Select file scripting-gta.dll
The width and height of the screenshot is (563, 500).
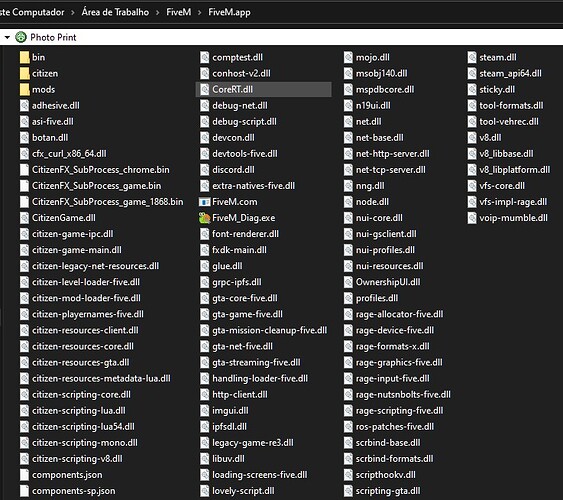coord(388,491)
